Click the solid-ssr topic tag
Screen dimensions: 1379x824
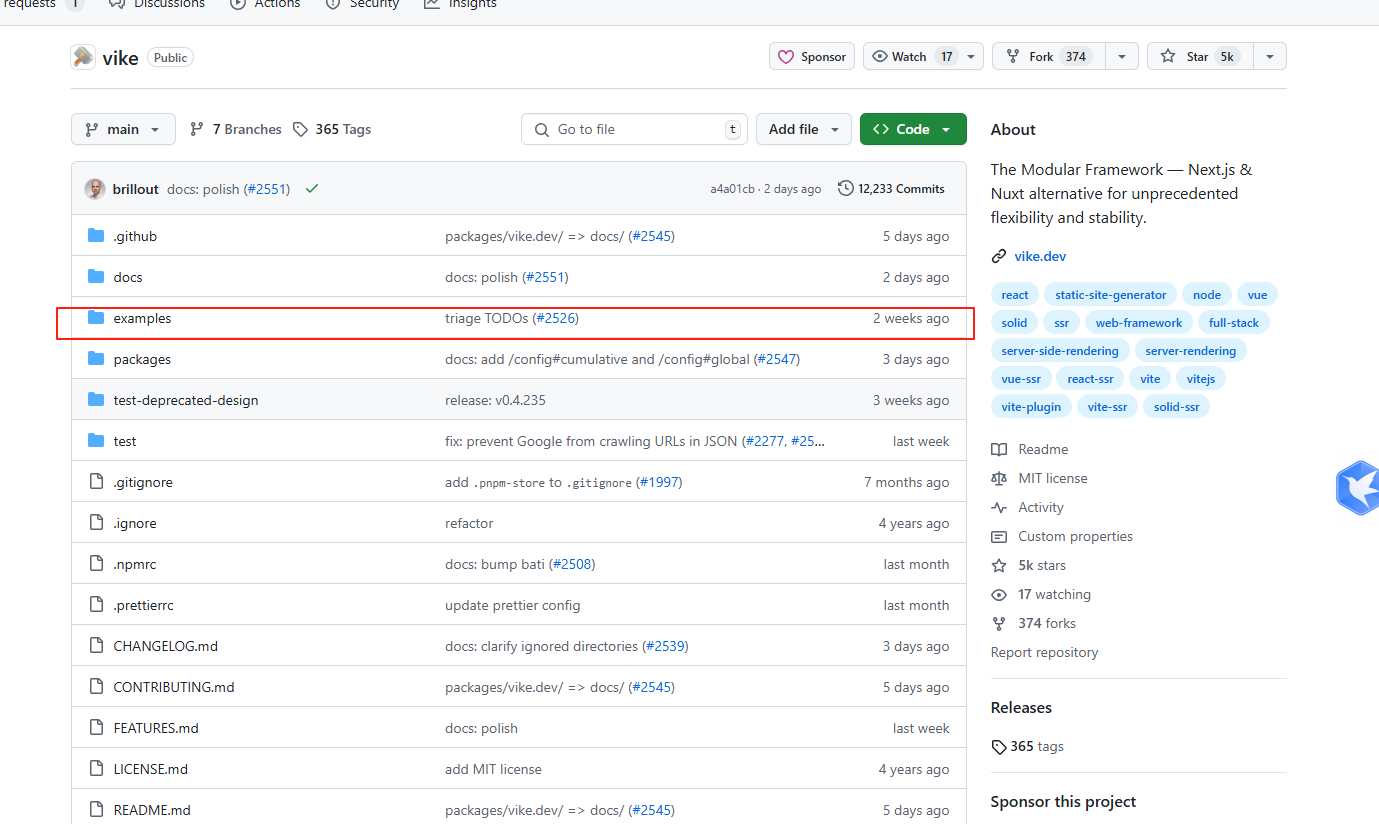(1177, 407)
